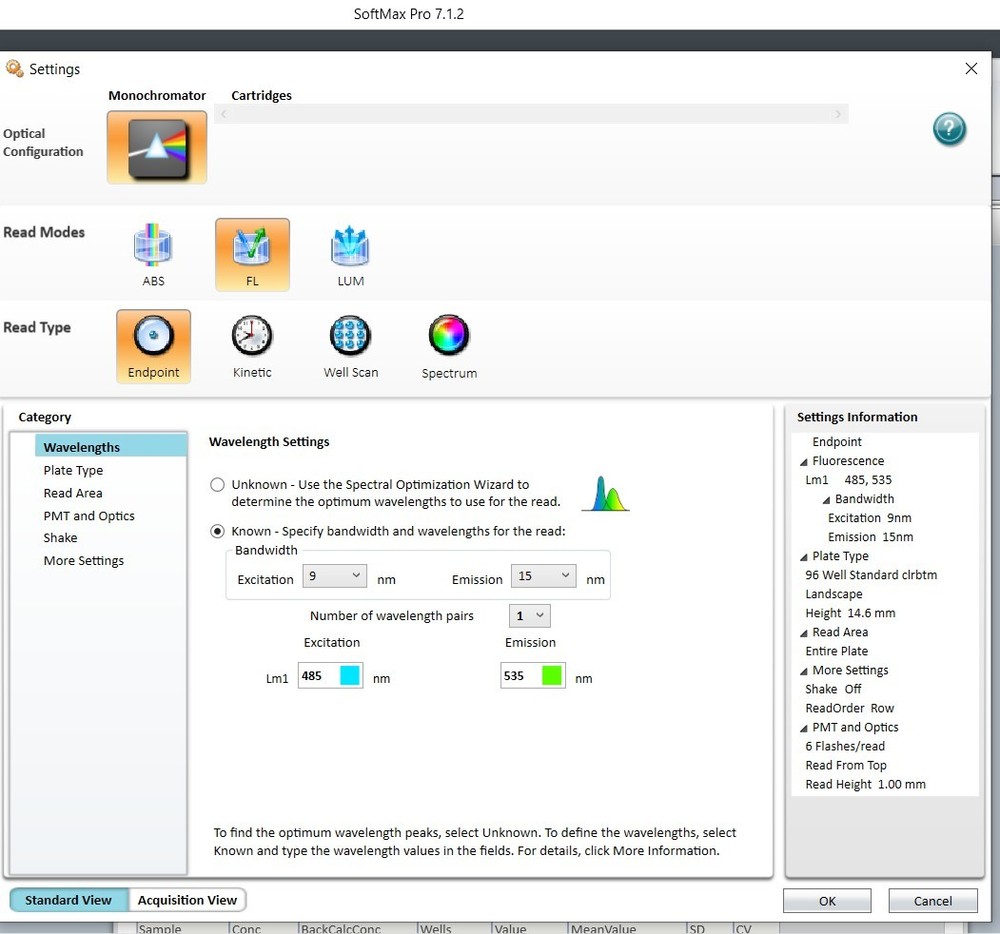Open the Plate Type category
This screenshot has height=934, width=1000.
(x=73, y=471)
